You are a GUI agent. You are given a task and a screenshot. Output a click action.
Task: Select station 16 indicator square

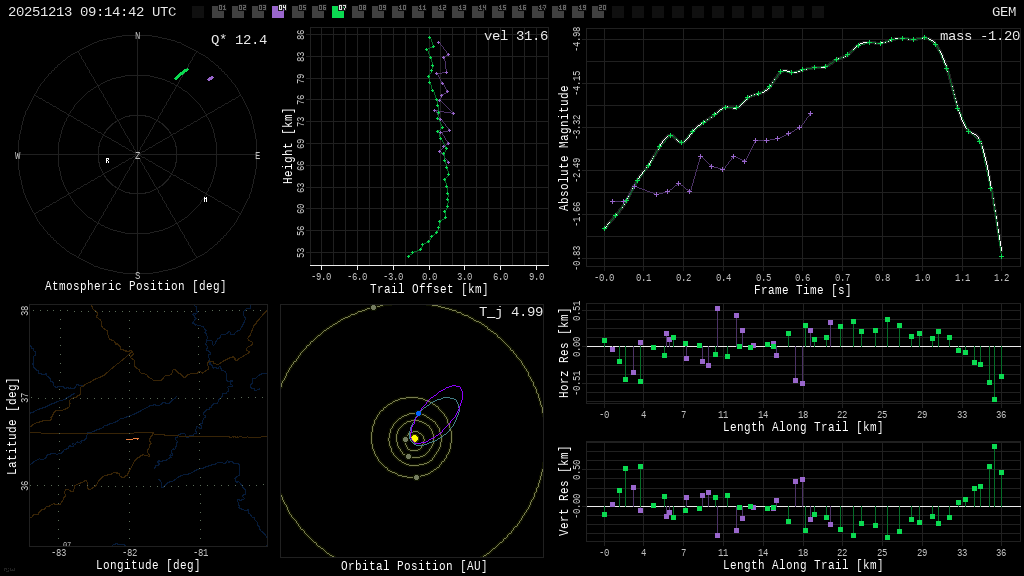click(518, 12)
